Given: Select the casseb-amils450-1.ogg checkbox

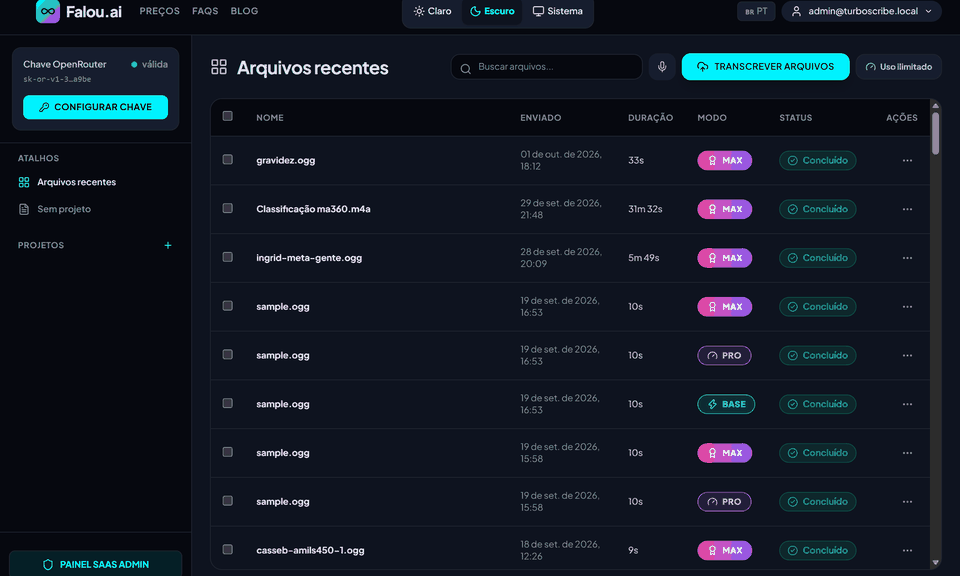Looking at the screenshot, I should click(x=227, y=549).
